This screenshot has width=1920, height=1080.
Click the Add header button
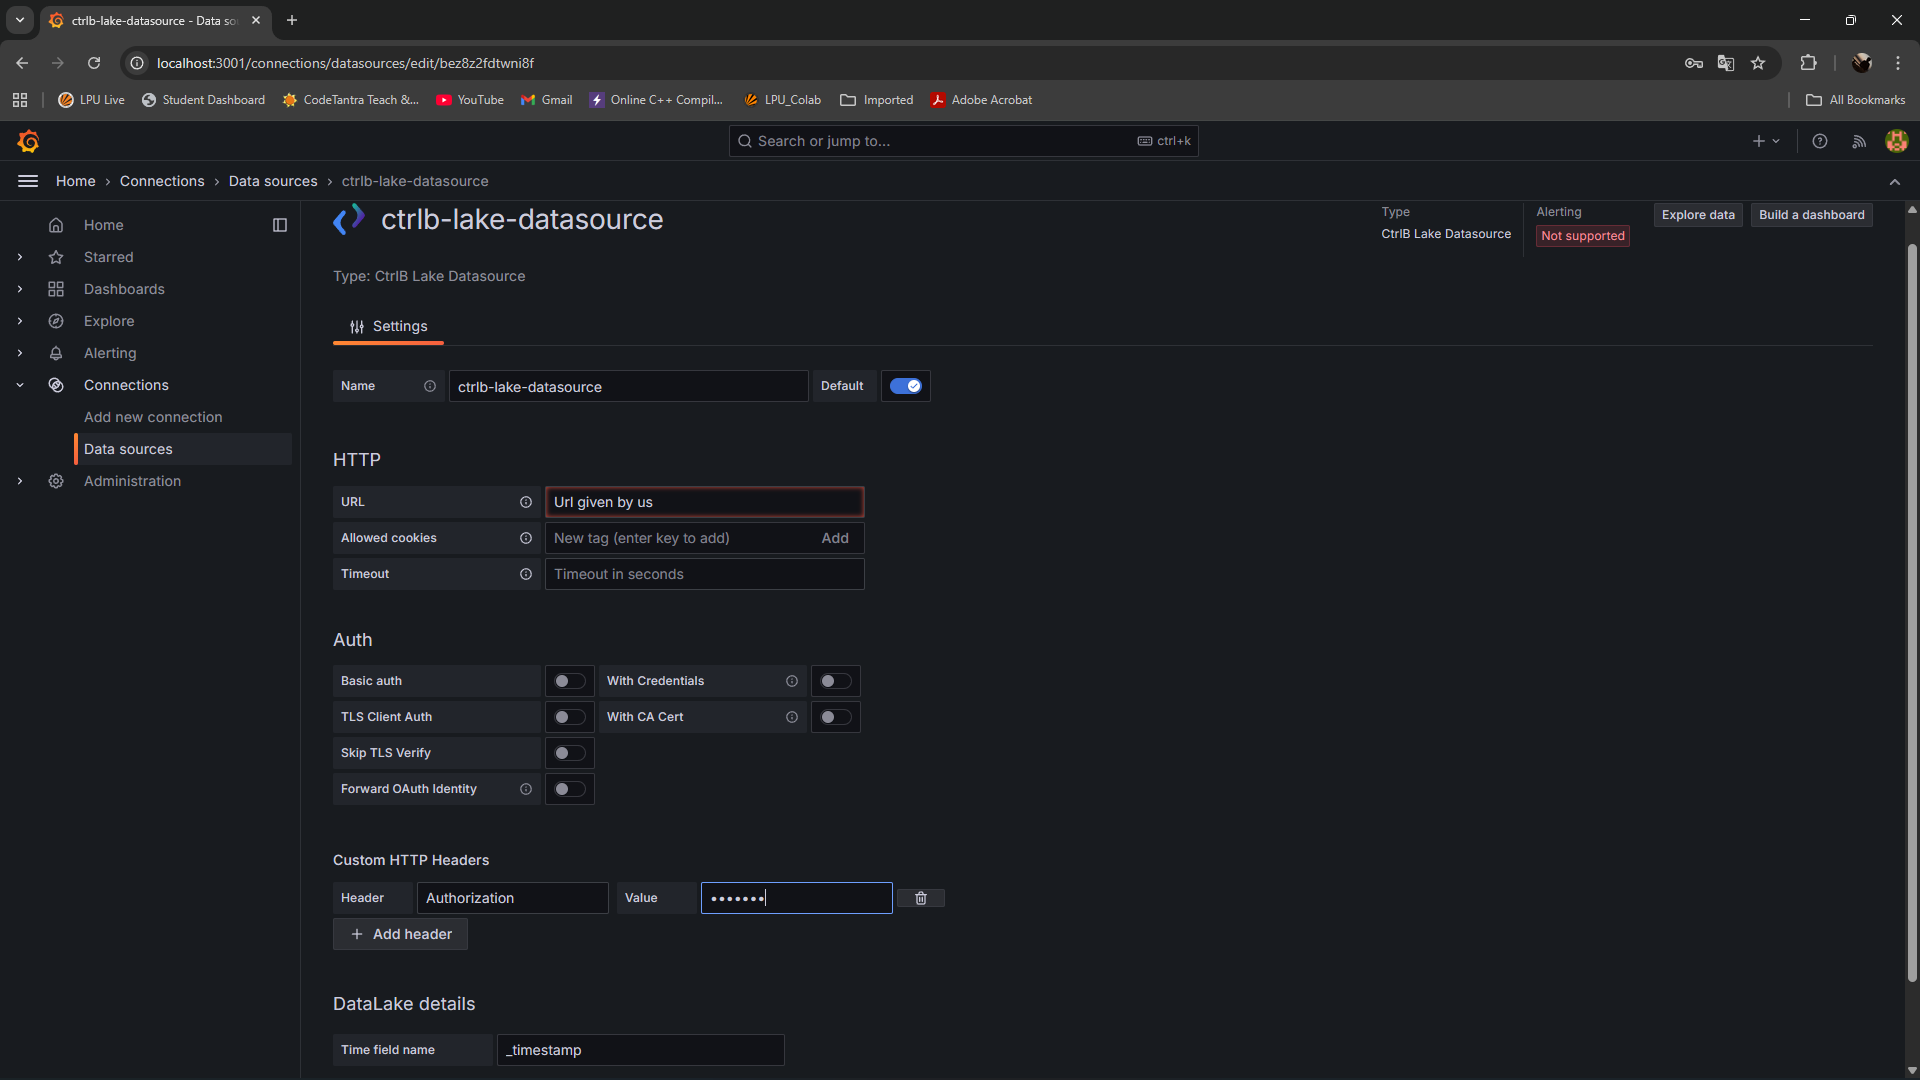(x=400, y=934)
